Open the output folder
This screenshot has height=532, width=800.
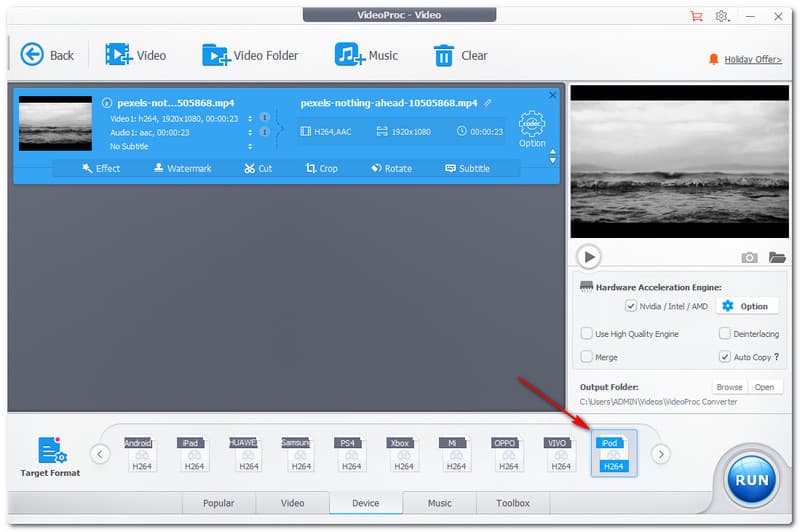[764, 387]
